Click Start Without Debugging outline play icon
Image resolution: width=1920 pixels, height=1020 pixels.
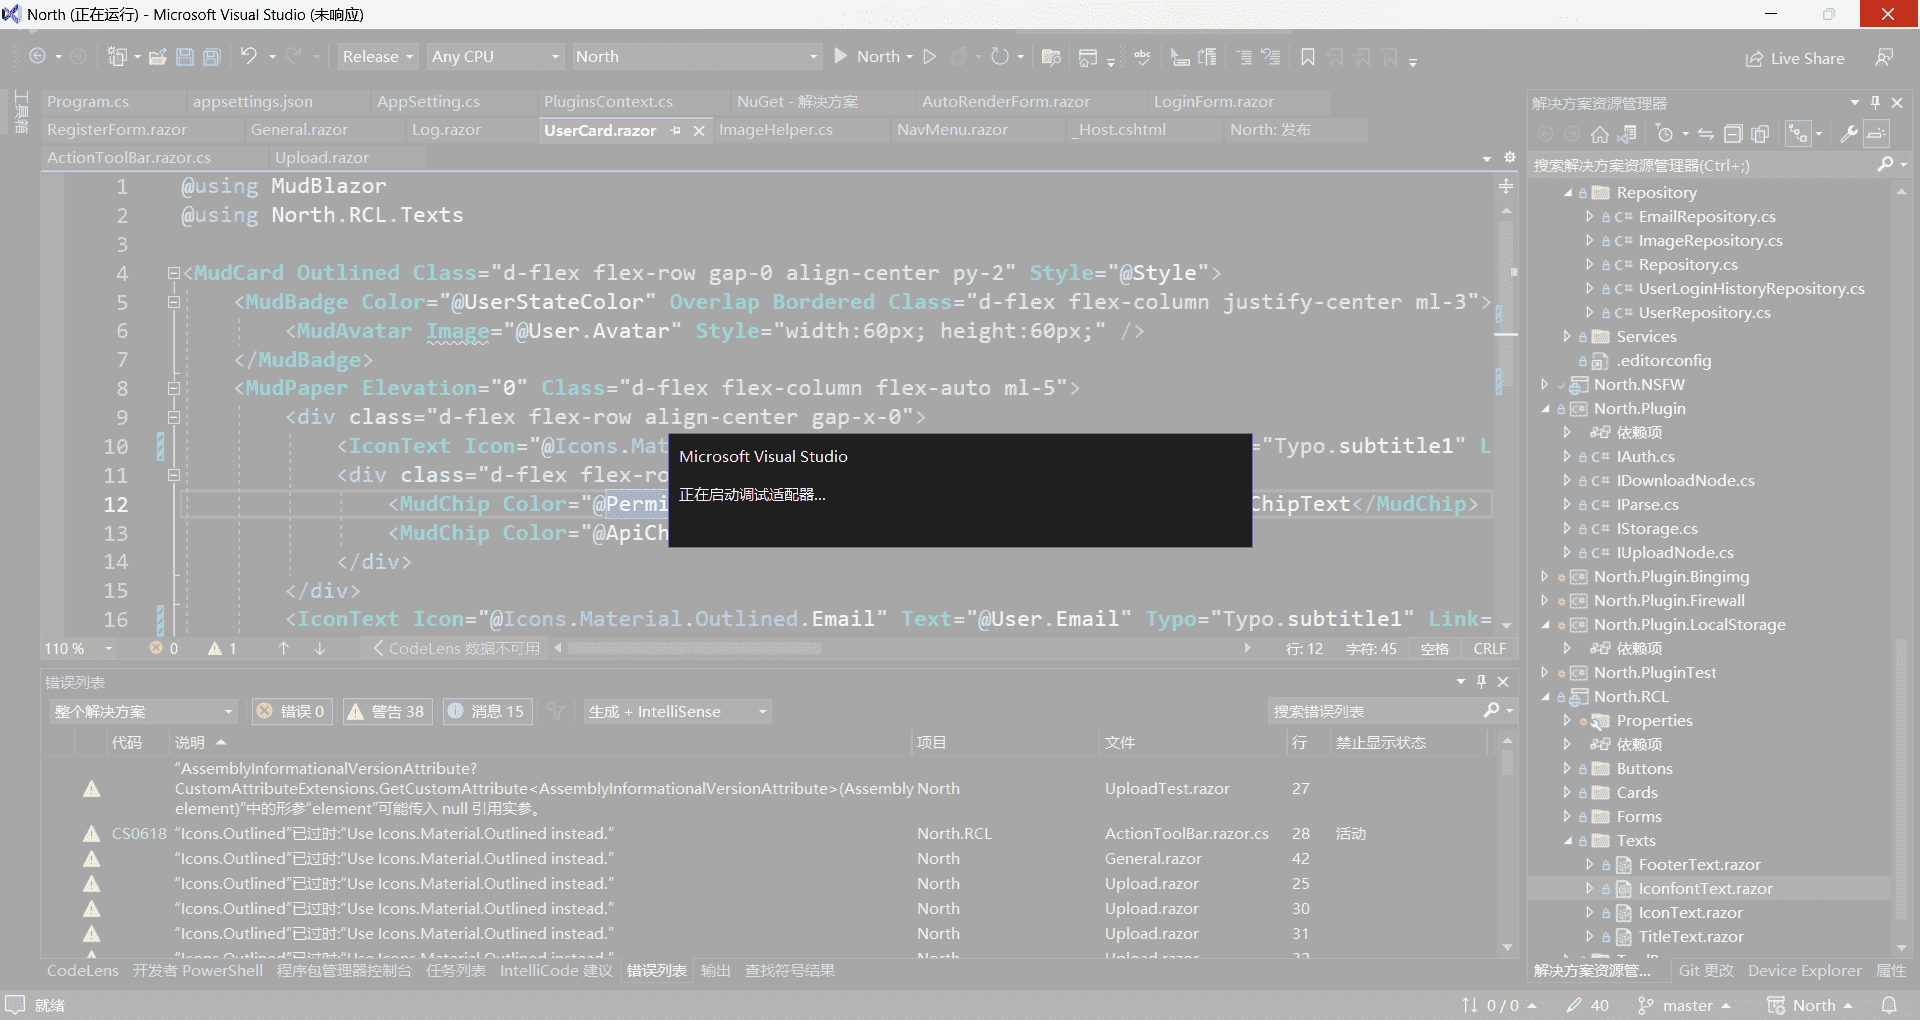tap(930, 57)
